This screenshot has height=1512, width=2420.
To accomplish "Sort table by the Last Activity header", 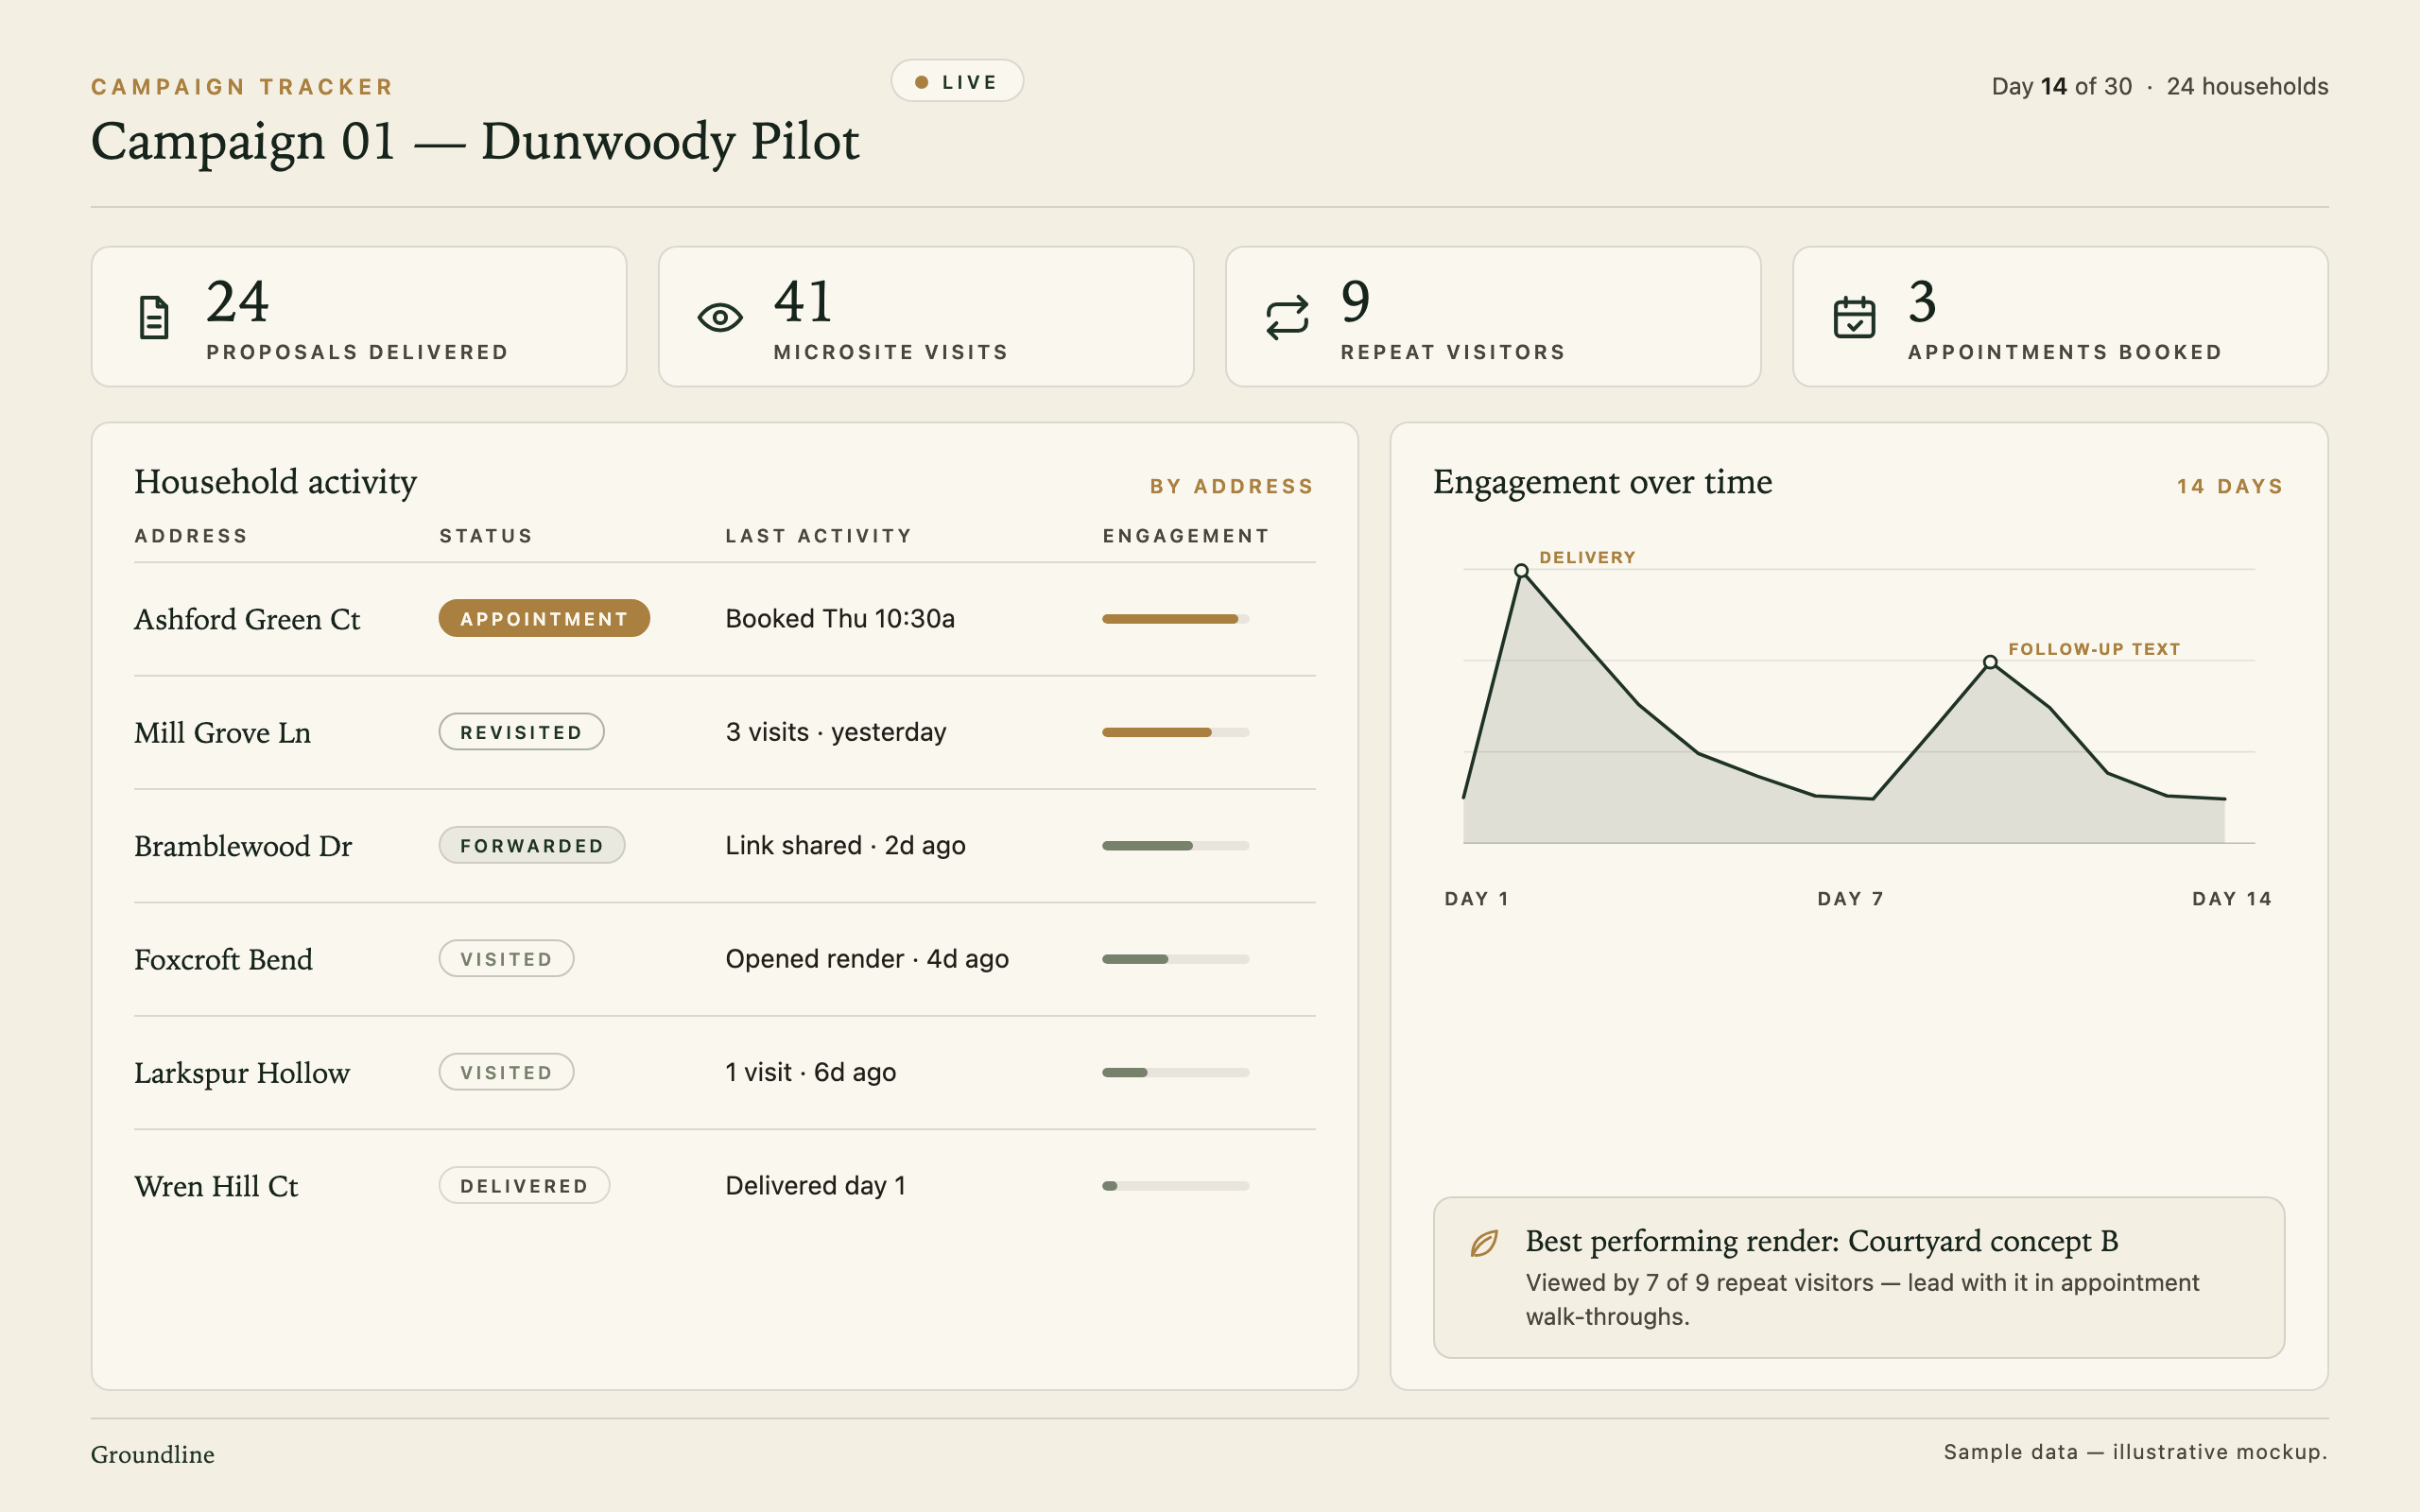I will coord(818,536).
